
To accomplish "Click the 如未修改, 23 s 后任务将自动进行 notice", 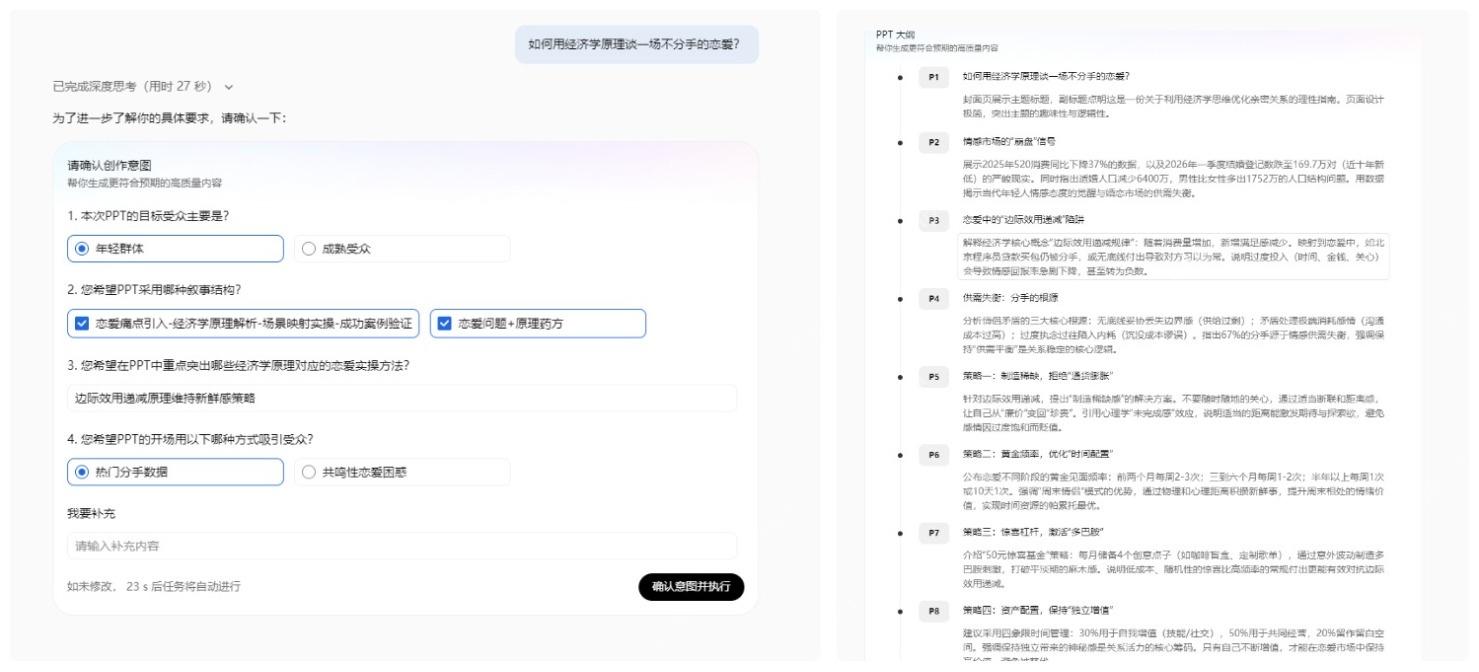I will (x=154, y=586).
